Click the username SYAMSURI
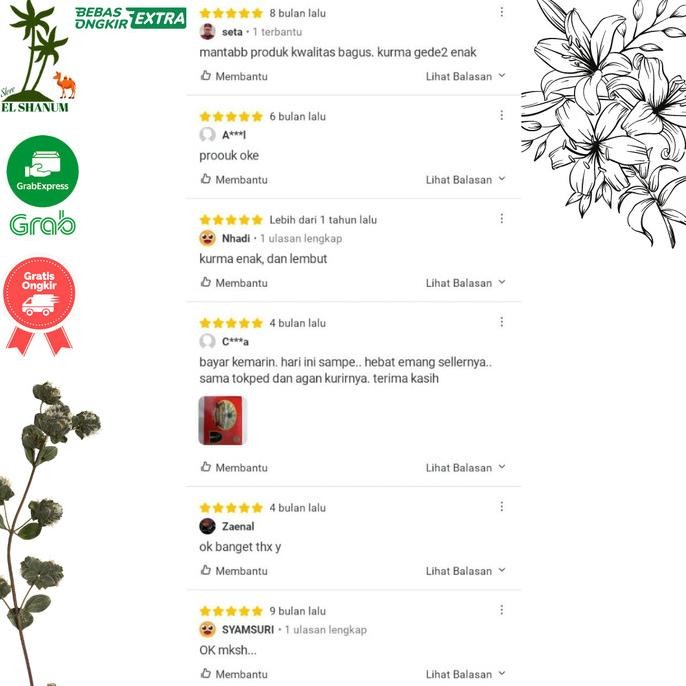 [248, 630]
